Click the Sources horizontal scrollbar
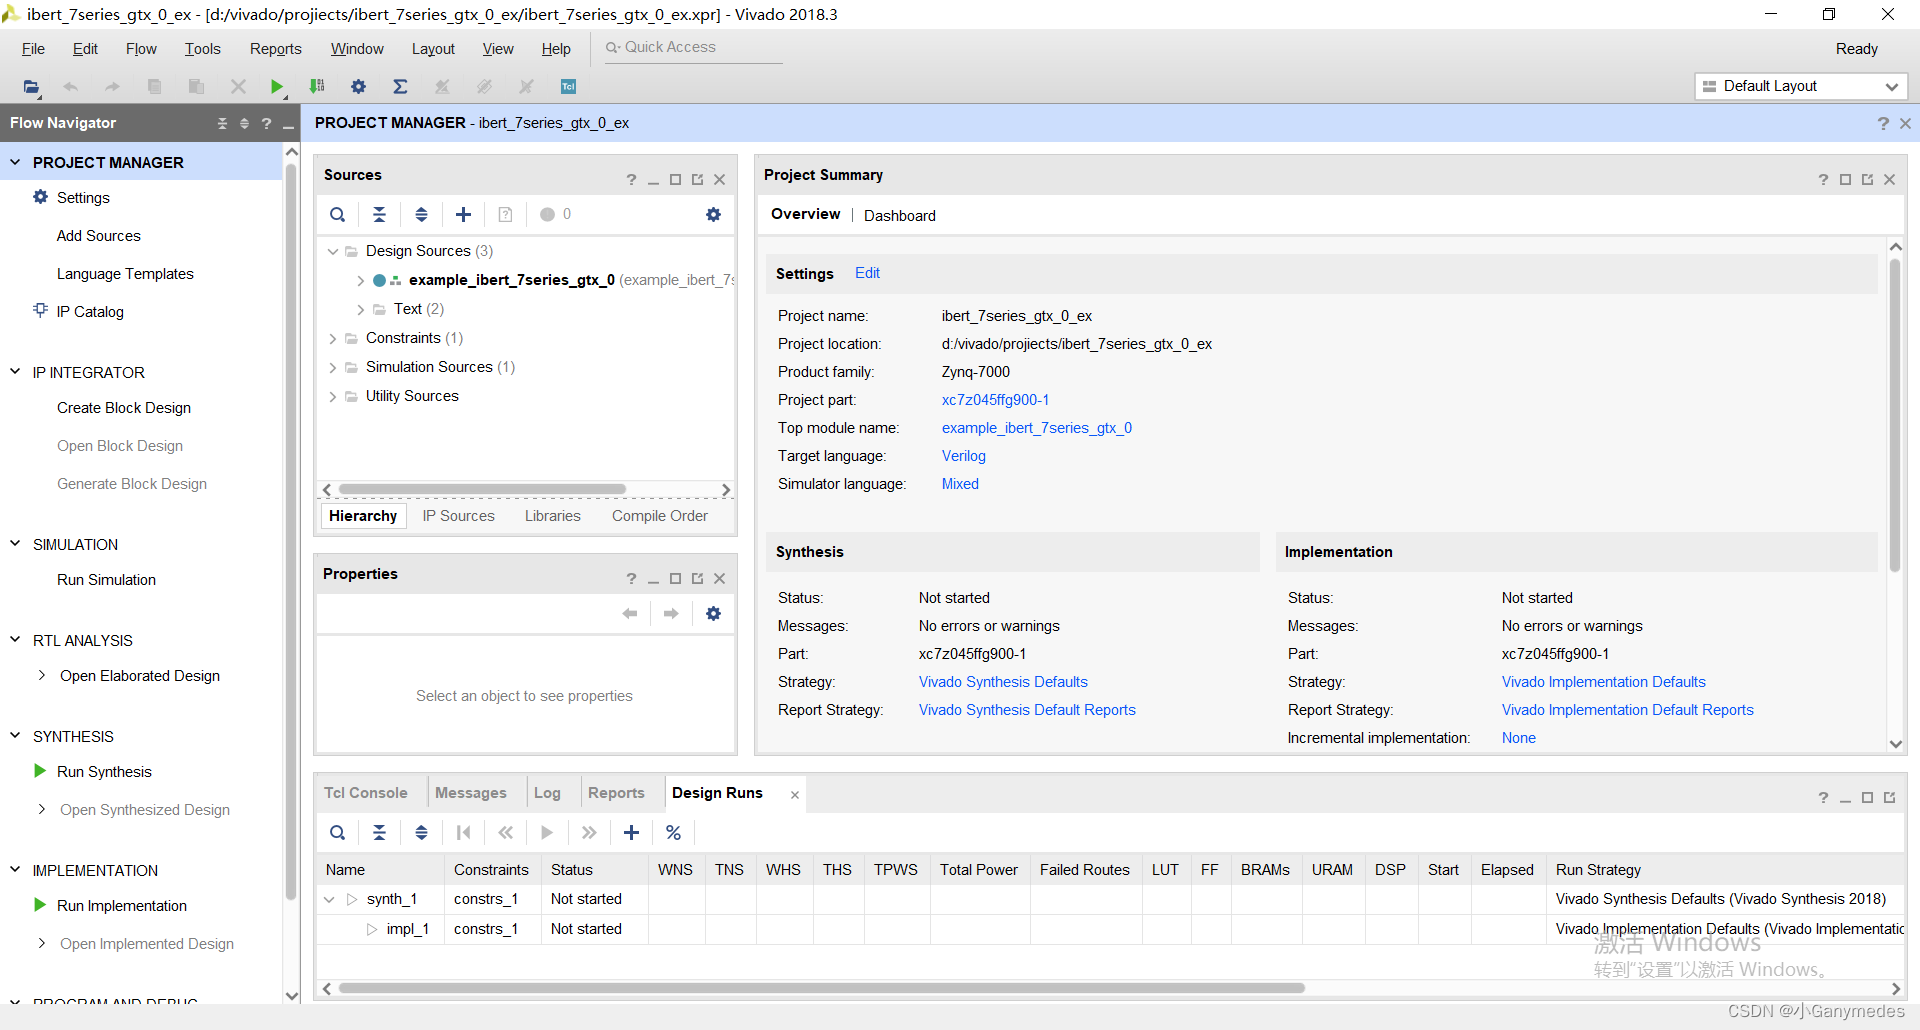 click(482, 490)
